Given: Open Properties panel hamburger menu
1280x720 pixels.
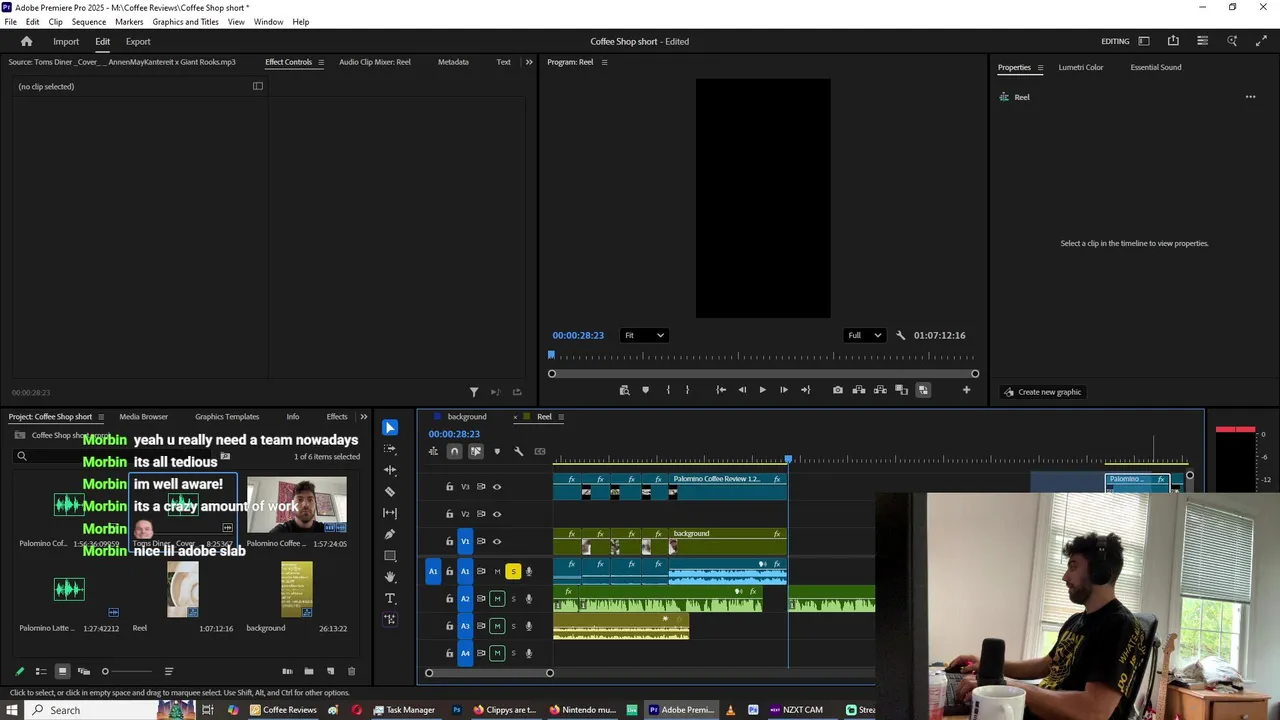Looking at the screenshot, I should coord(1040,67).
